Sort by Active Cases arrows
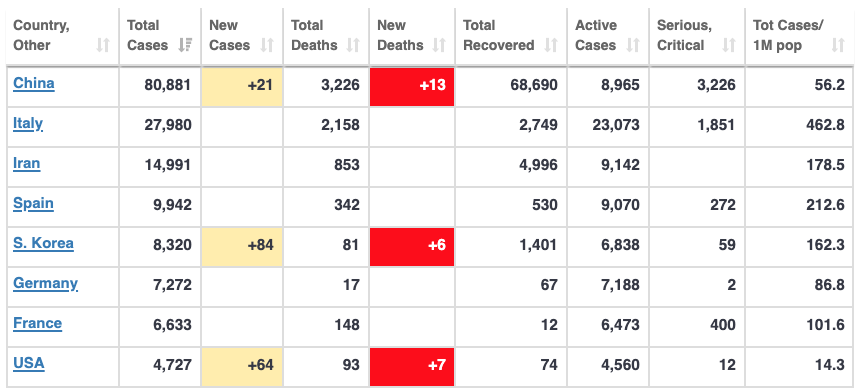The image size is (860, 388). pos(633,45)
